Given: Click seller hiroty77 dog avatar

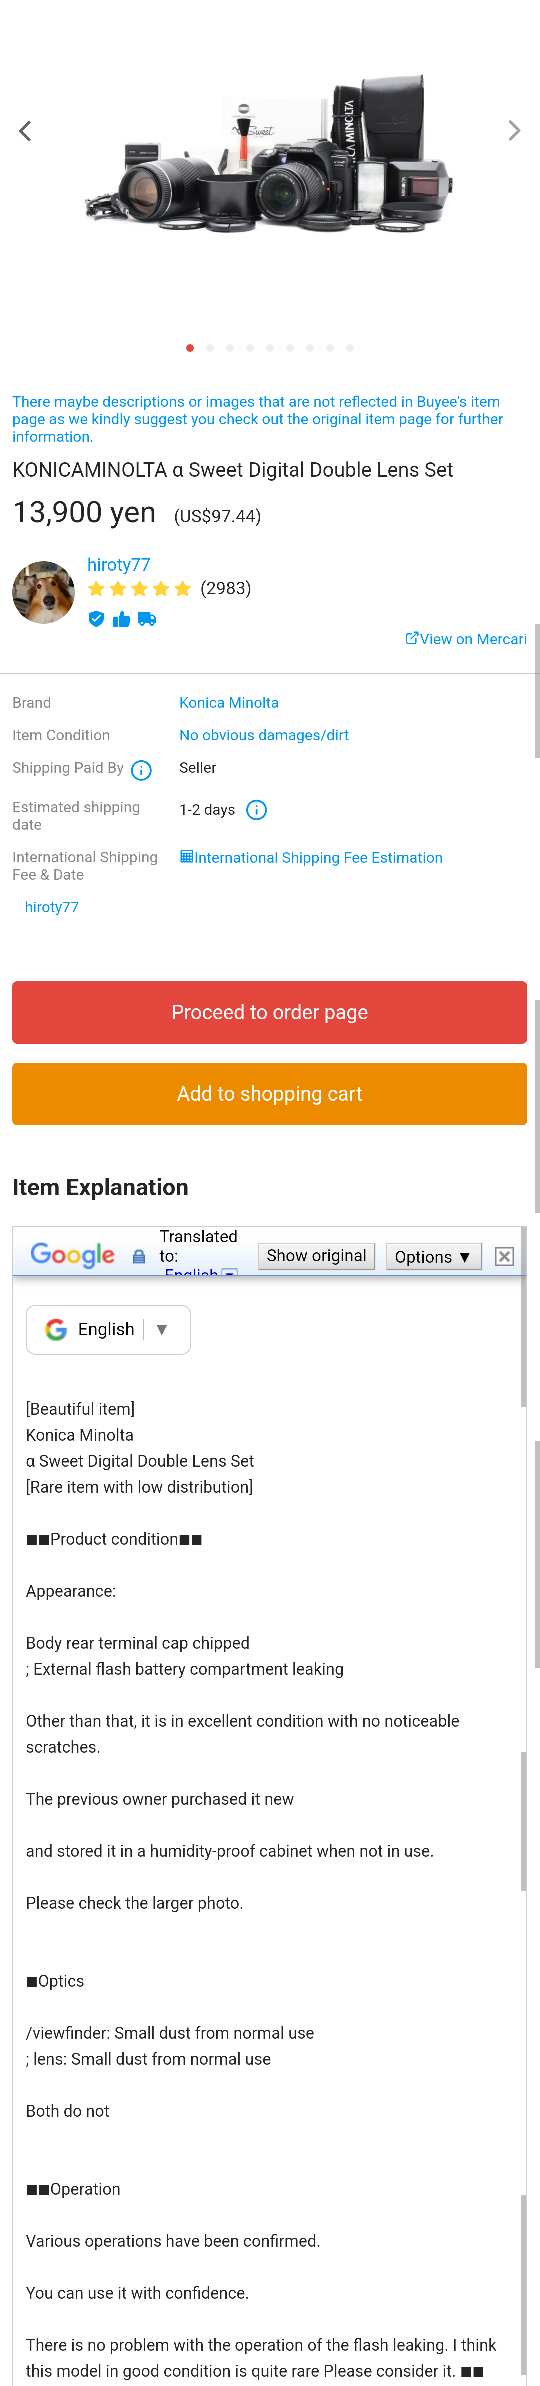Looking at the screenshot, I should (x=43, y=592).
